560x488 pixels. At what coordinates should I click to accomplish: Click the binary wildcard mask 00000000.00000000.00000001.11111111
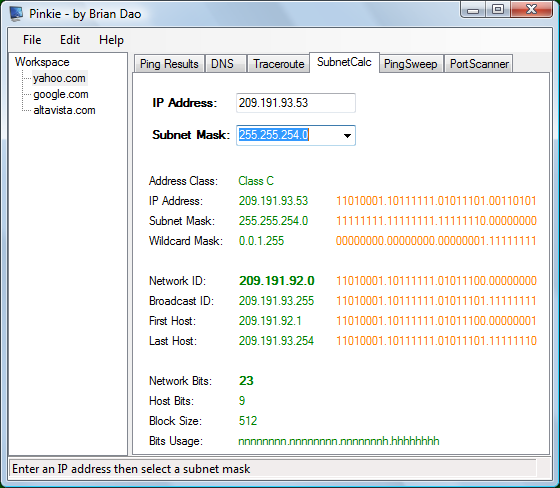click(x=436, y=241)
